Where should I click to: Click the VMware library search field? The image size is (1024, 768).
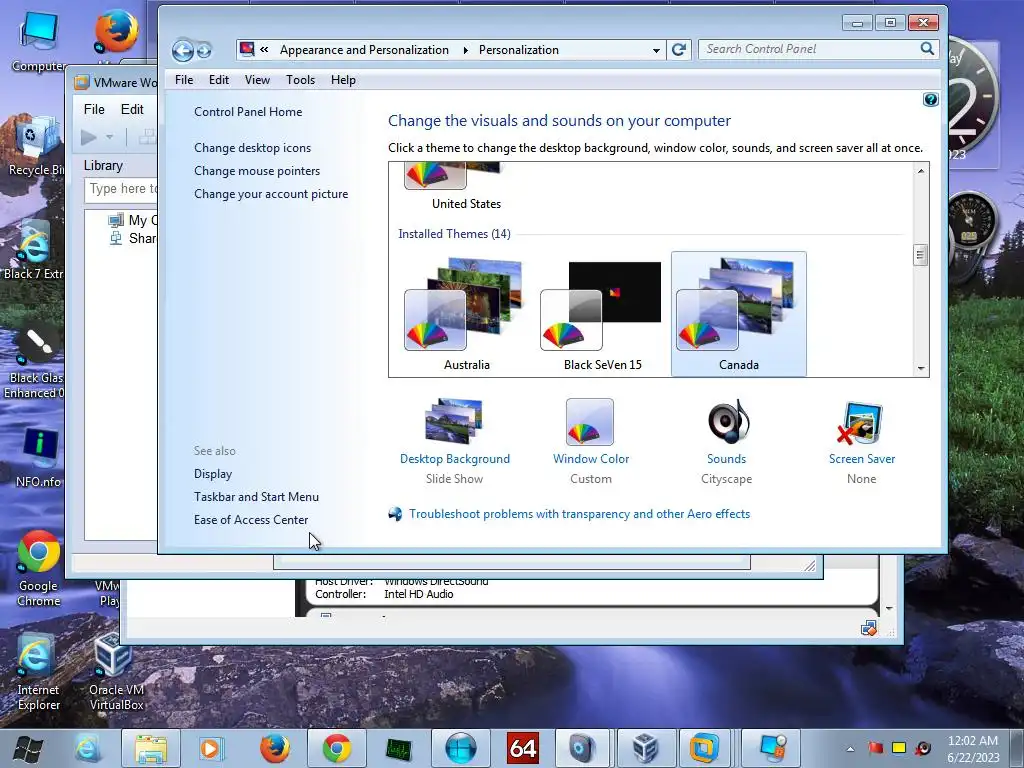click(x=121, y=189)
